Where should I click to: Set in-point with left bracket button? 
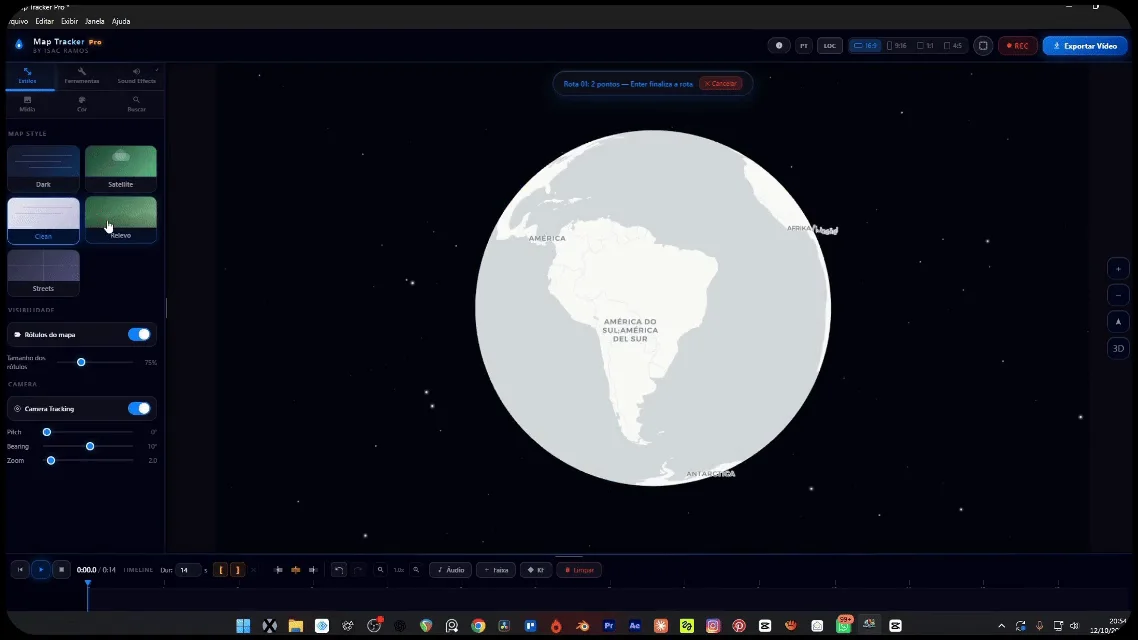tap(221, 570)
